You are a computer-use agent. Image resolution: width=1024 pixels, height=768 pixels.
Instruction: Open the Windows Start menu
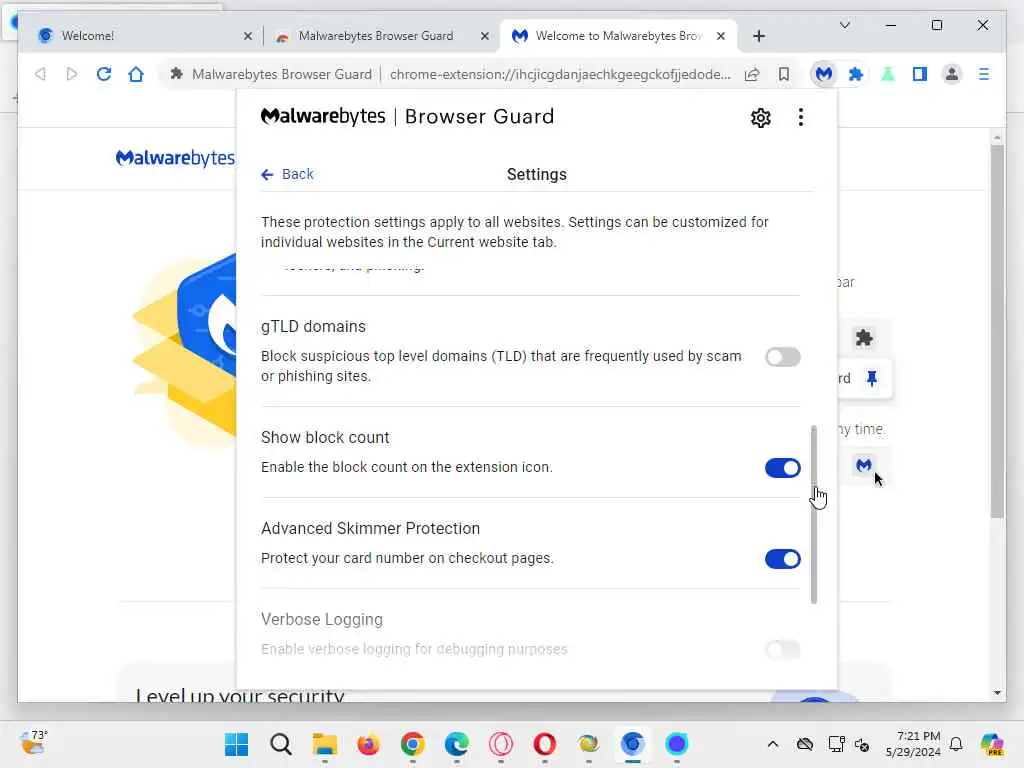[x=236, y=744]
